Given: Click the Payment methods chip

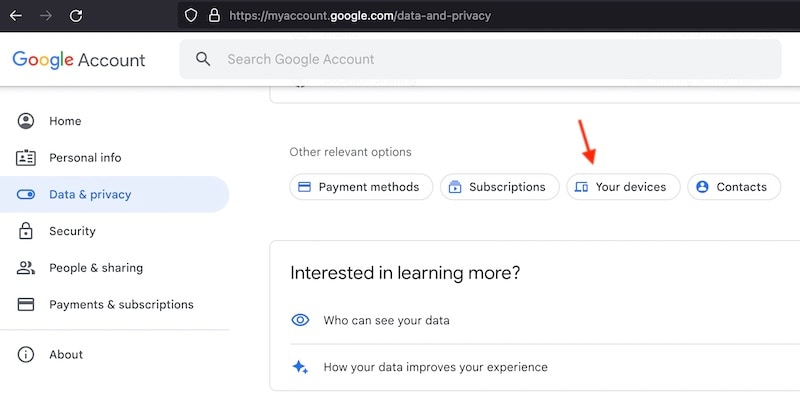Looking at the screenshot, I should (x=361, y=187).
